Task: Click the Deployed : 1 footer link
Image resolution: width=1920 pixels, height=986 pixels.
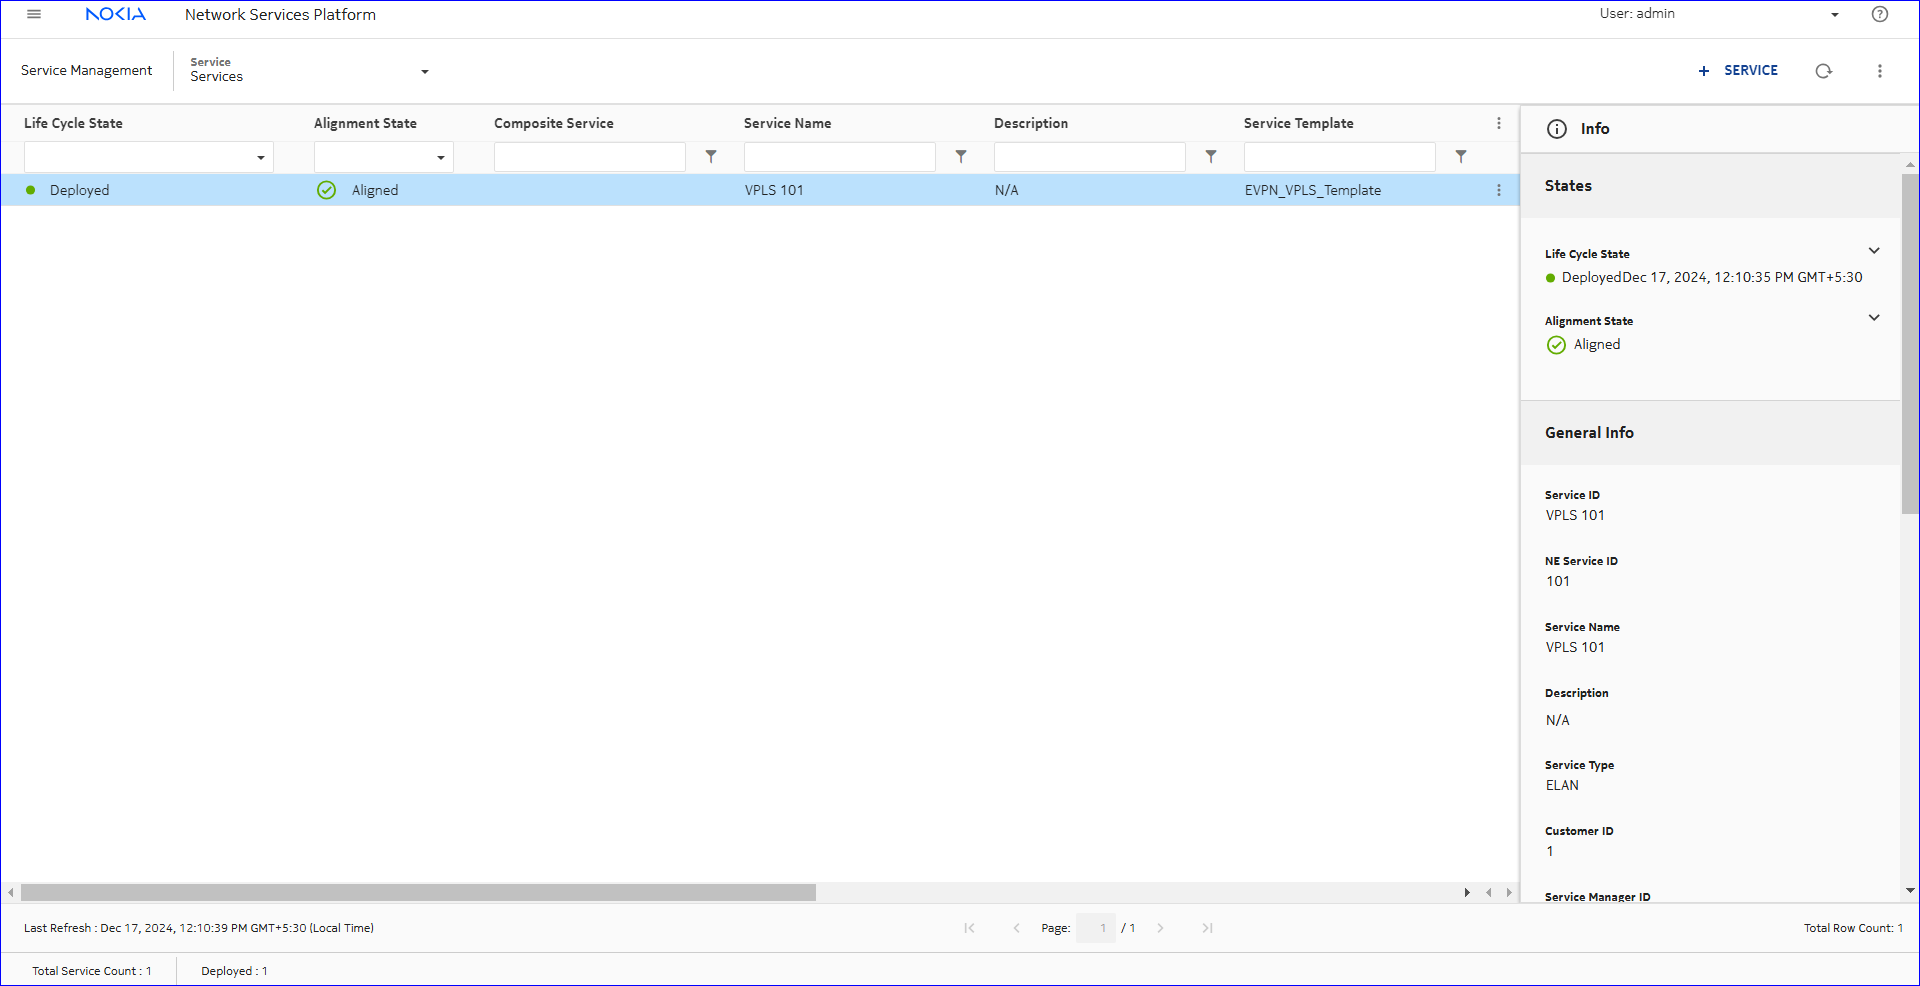Action: tap(233, 970)
